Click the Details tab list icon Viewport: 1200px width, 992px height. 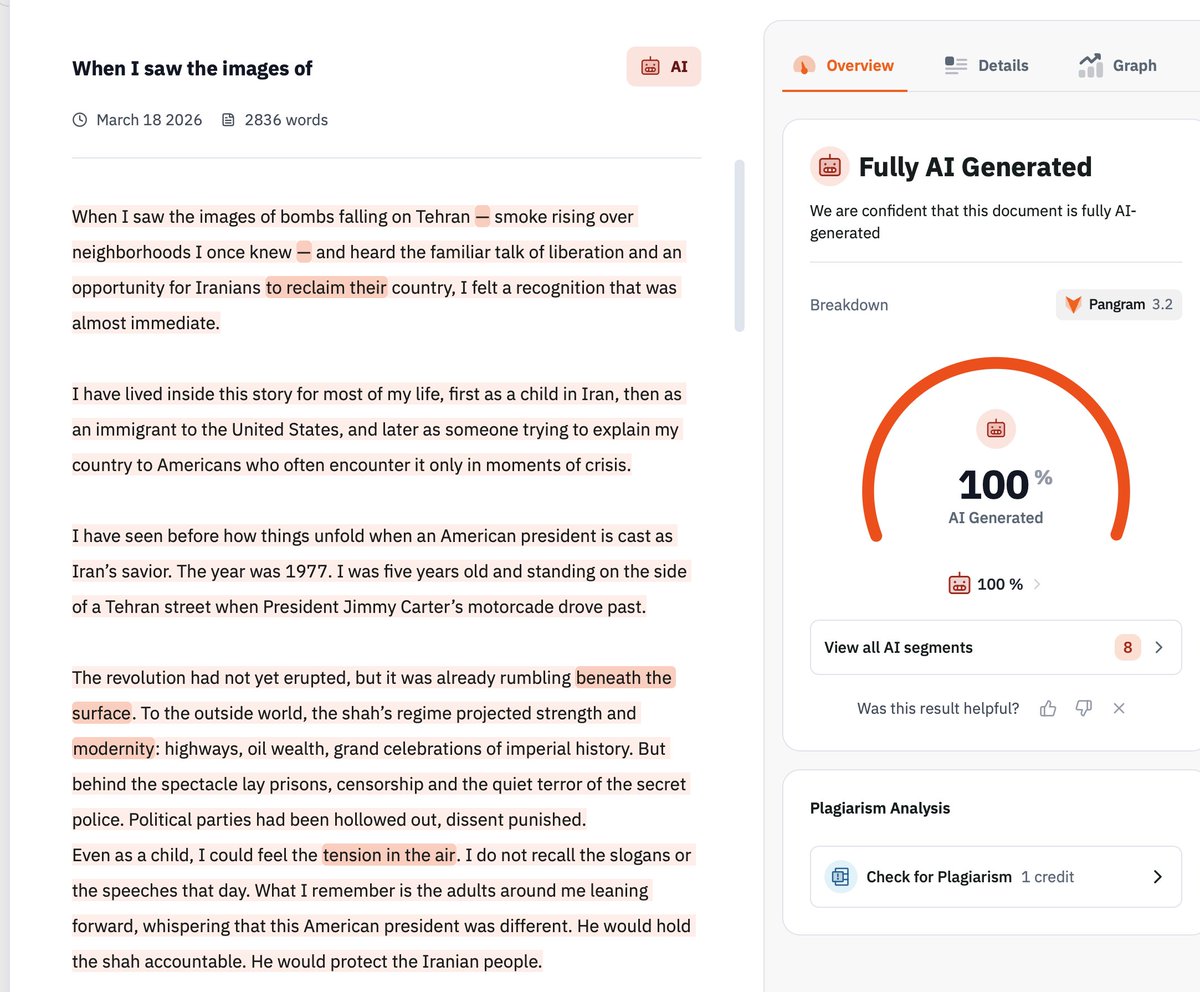pyautogui.click(x=956, y=66)
